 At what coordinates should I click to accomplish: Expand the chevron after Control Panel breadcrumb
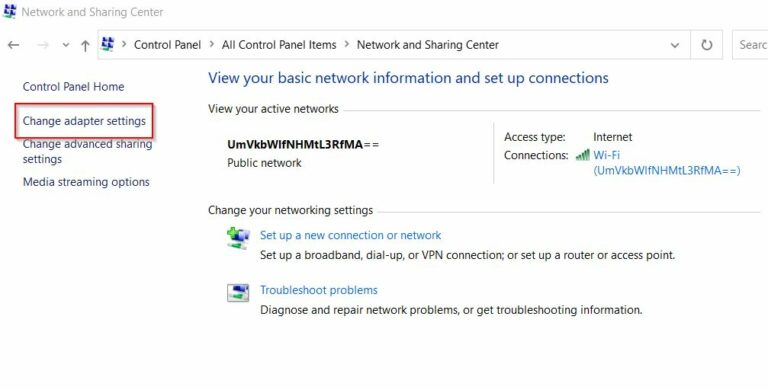coord(212,45)
